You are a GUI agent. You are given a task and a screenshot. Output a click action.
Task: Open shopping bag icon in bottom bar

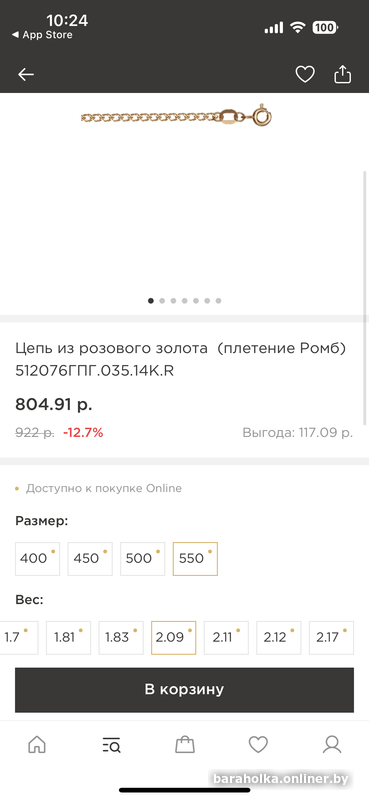(185, 745)
